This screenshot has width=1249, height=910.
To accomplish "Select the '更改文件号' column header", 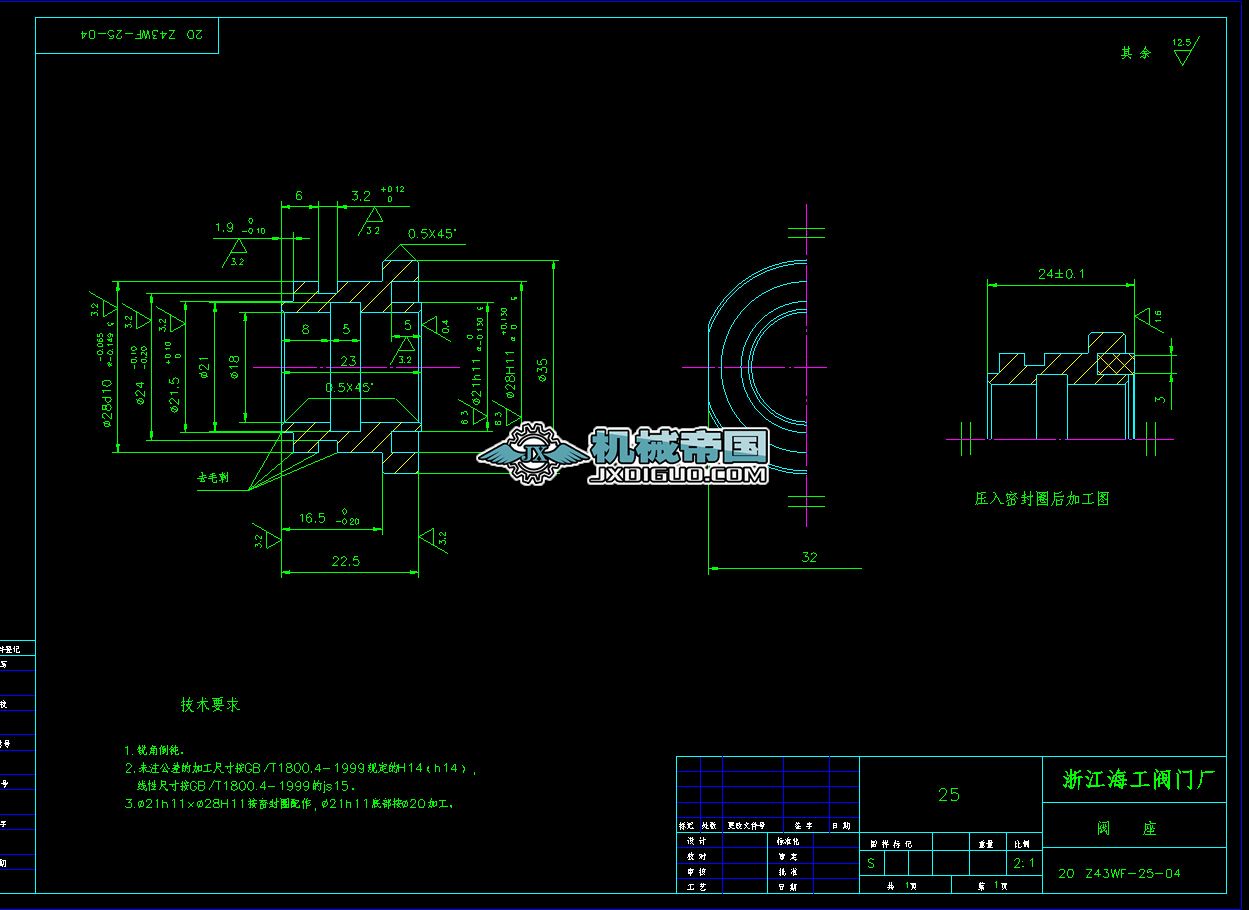I will click(746, 826).
